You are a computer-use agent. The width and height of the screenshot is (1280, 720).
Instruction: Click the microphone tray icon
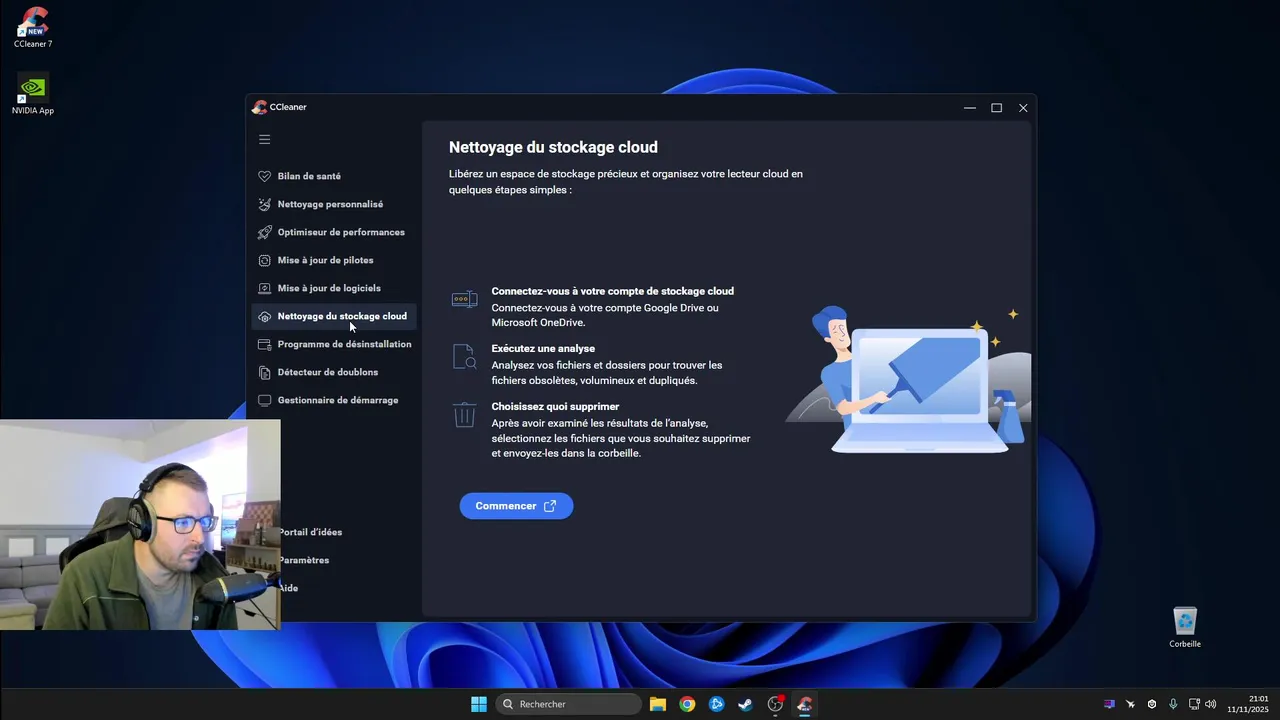coord(1173,704)
